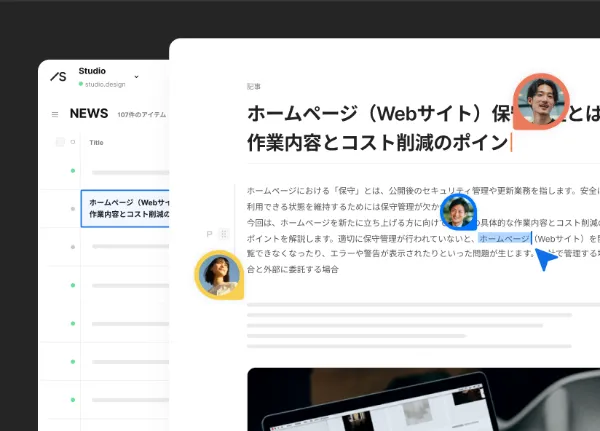
Task: Click the status column icon in header
Action: [73, 142]
